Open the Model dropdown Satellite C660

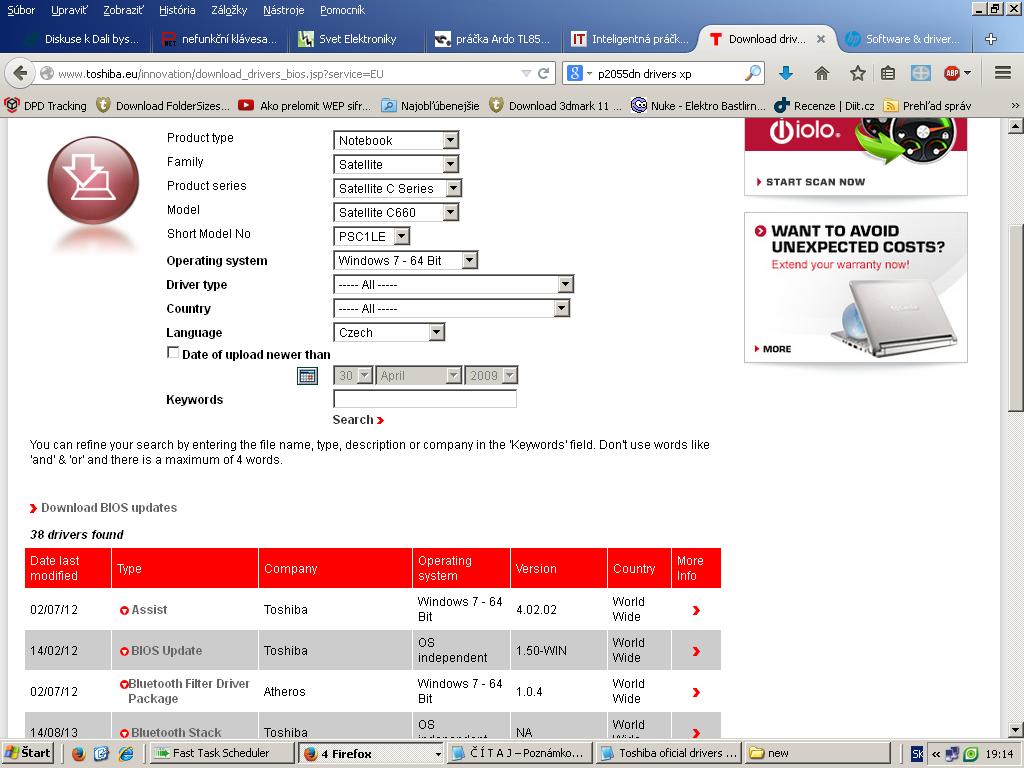(396, 212)
